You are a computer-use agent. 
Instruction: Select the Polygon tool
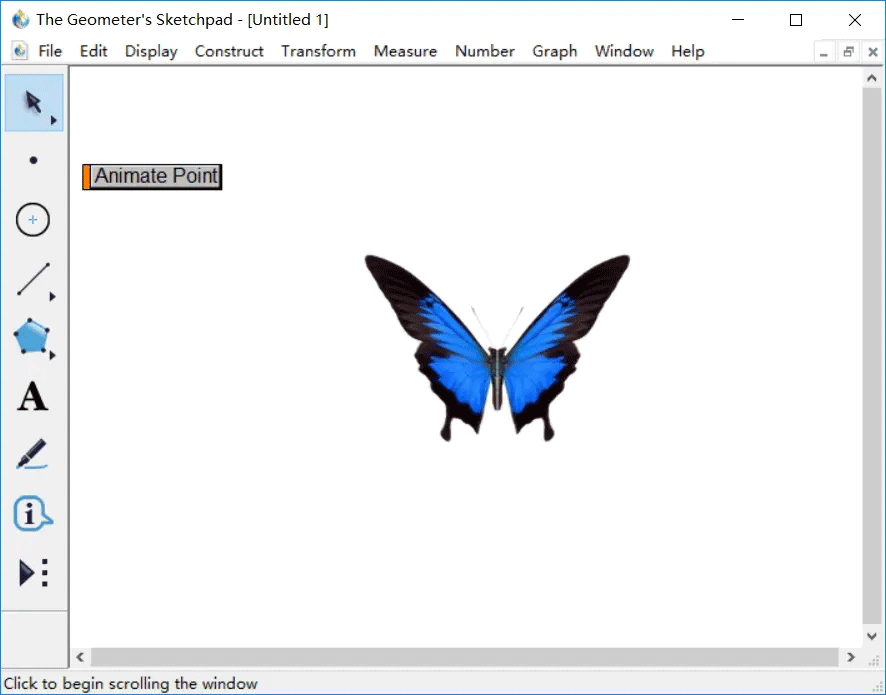pyautogui.click(x=32, y=337)
